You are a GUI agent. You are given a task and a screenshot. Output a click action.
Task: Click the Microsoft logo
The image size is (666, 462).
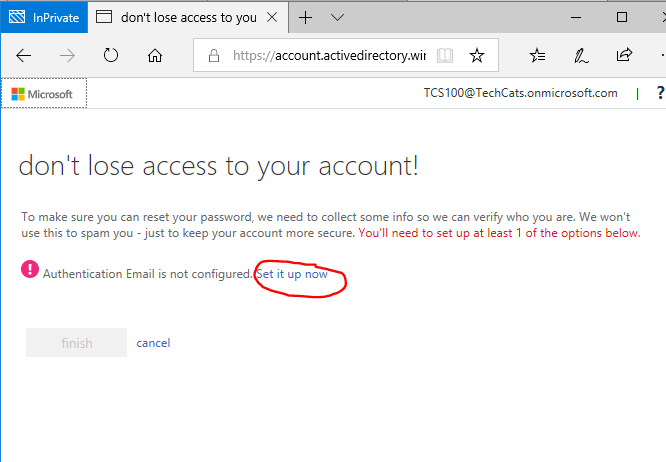(42, 94)
